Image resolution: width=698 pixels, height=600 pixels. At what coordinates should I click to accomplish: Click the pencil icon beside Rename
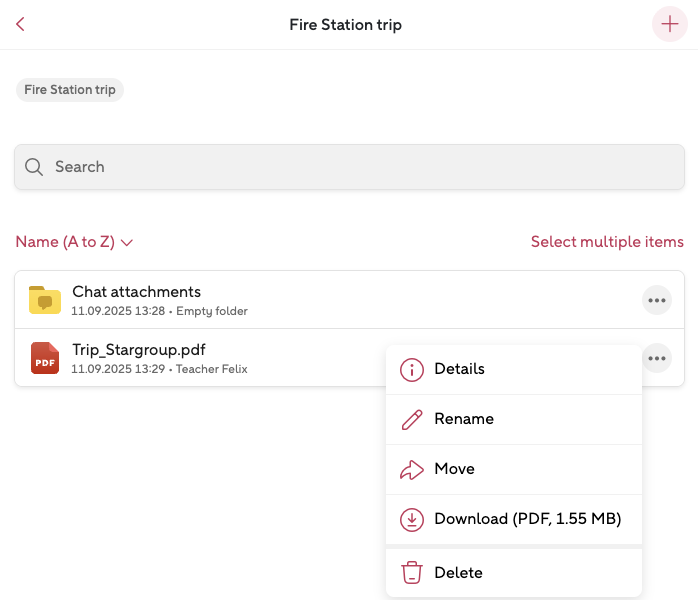click(x=411, y=419)
